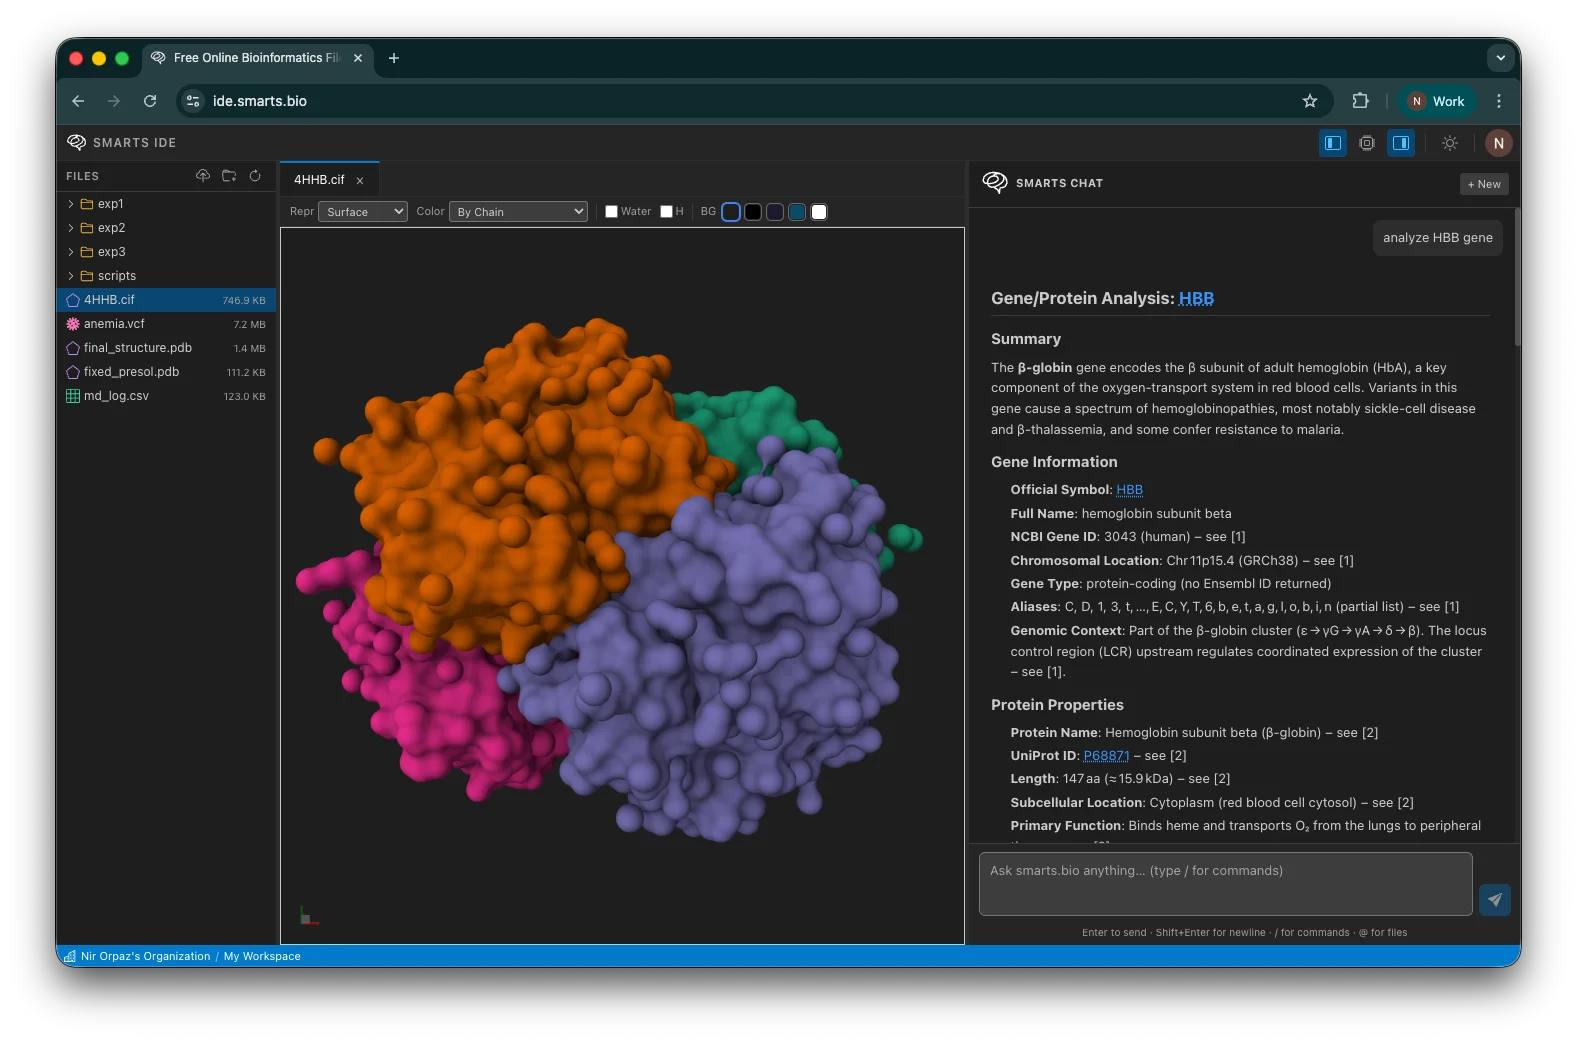The height and width of the screenshot is (1041, 1577).
Task: Open the N user avatar in the app header
Action: click(1498, 143)
